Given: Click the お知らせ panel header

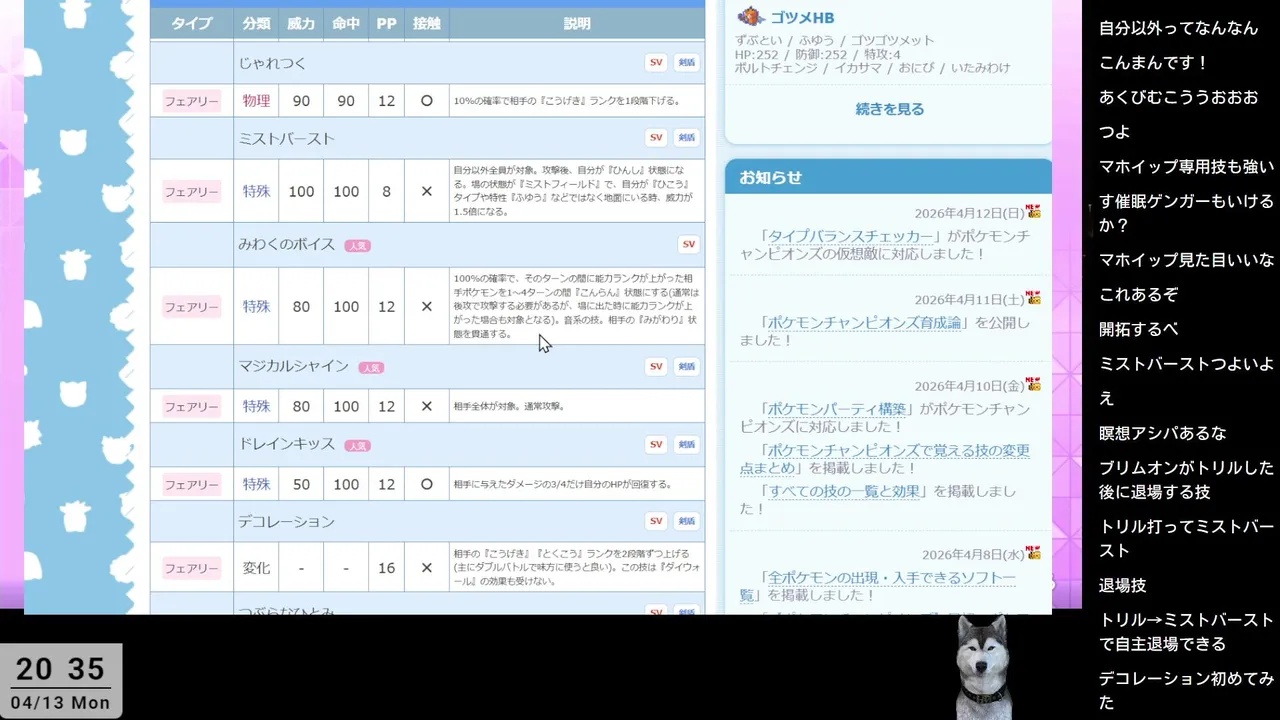Looking at the screenshot, I should [x=888, y=177].
